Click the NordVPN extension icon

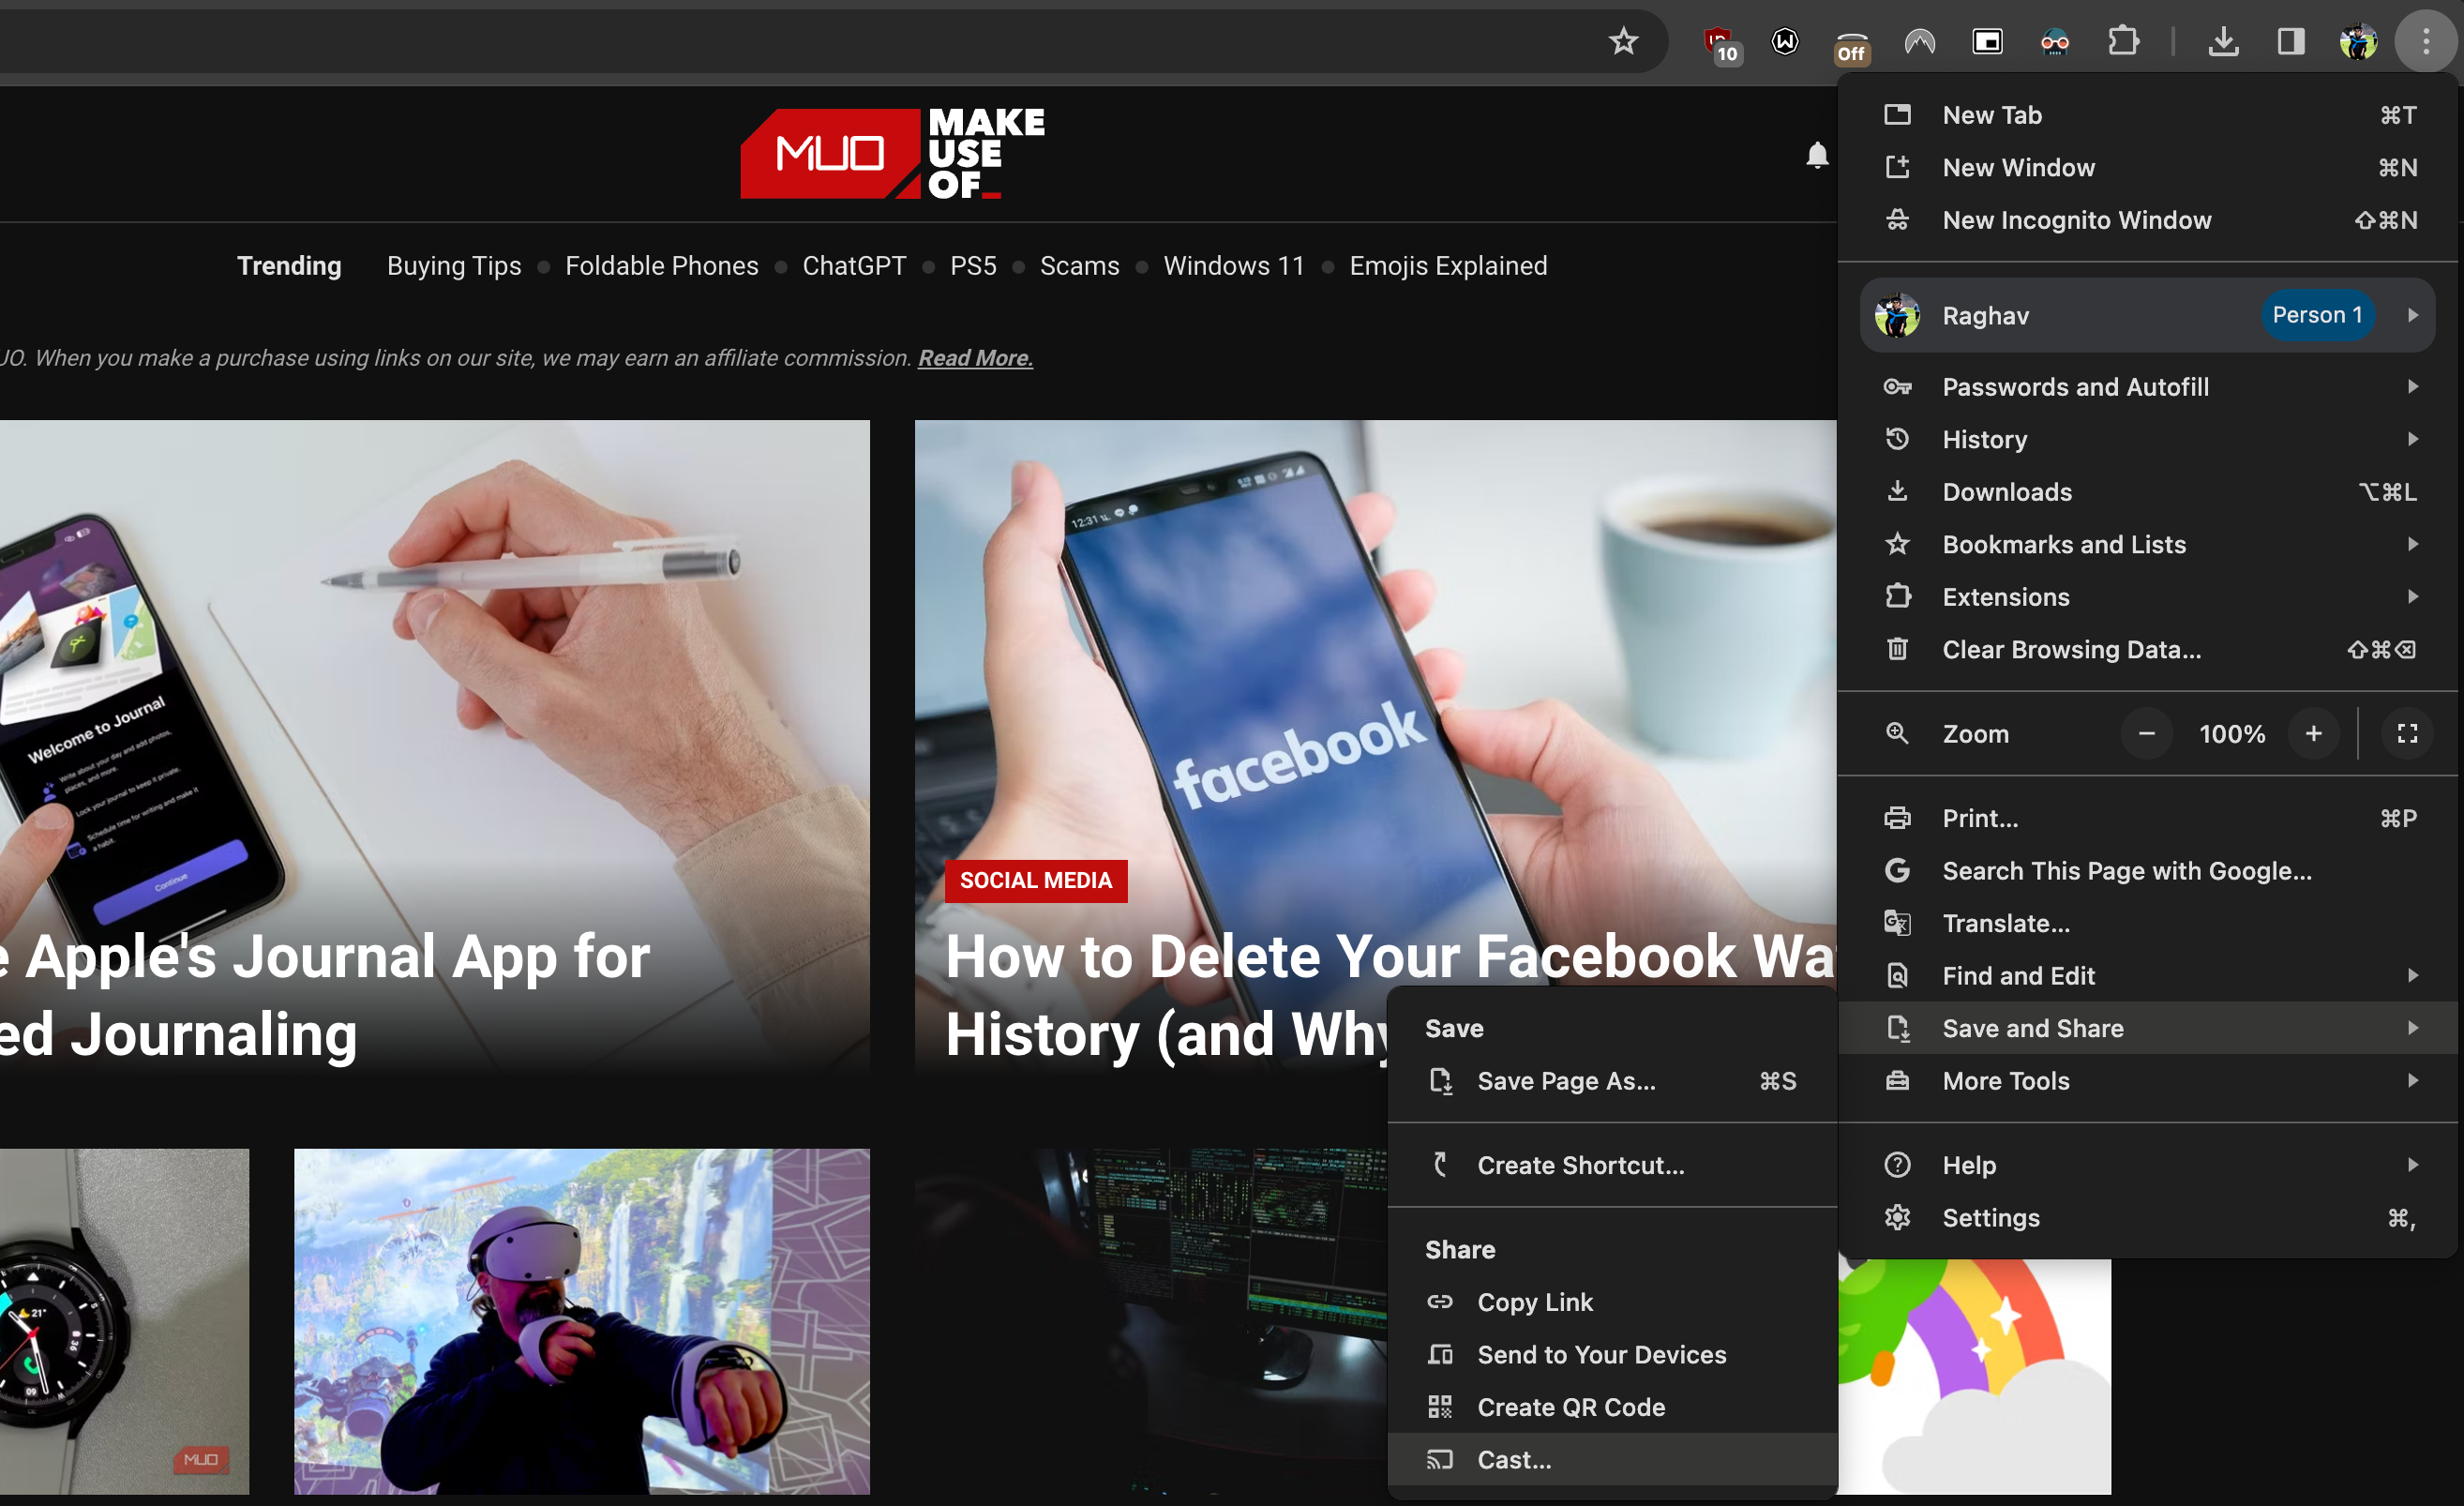(1919, 42)
